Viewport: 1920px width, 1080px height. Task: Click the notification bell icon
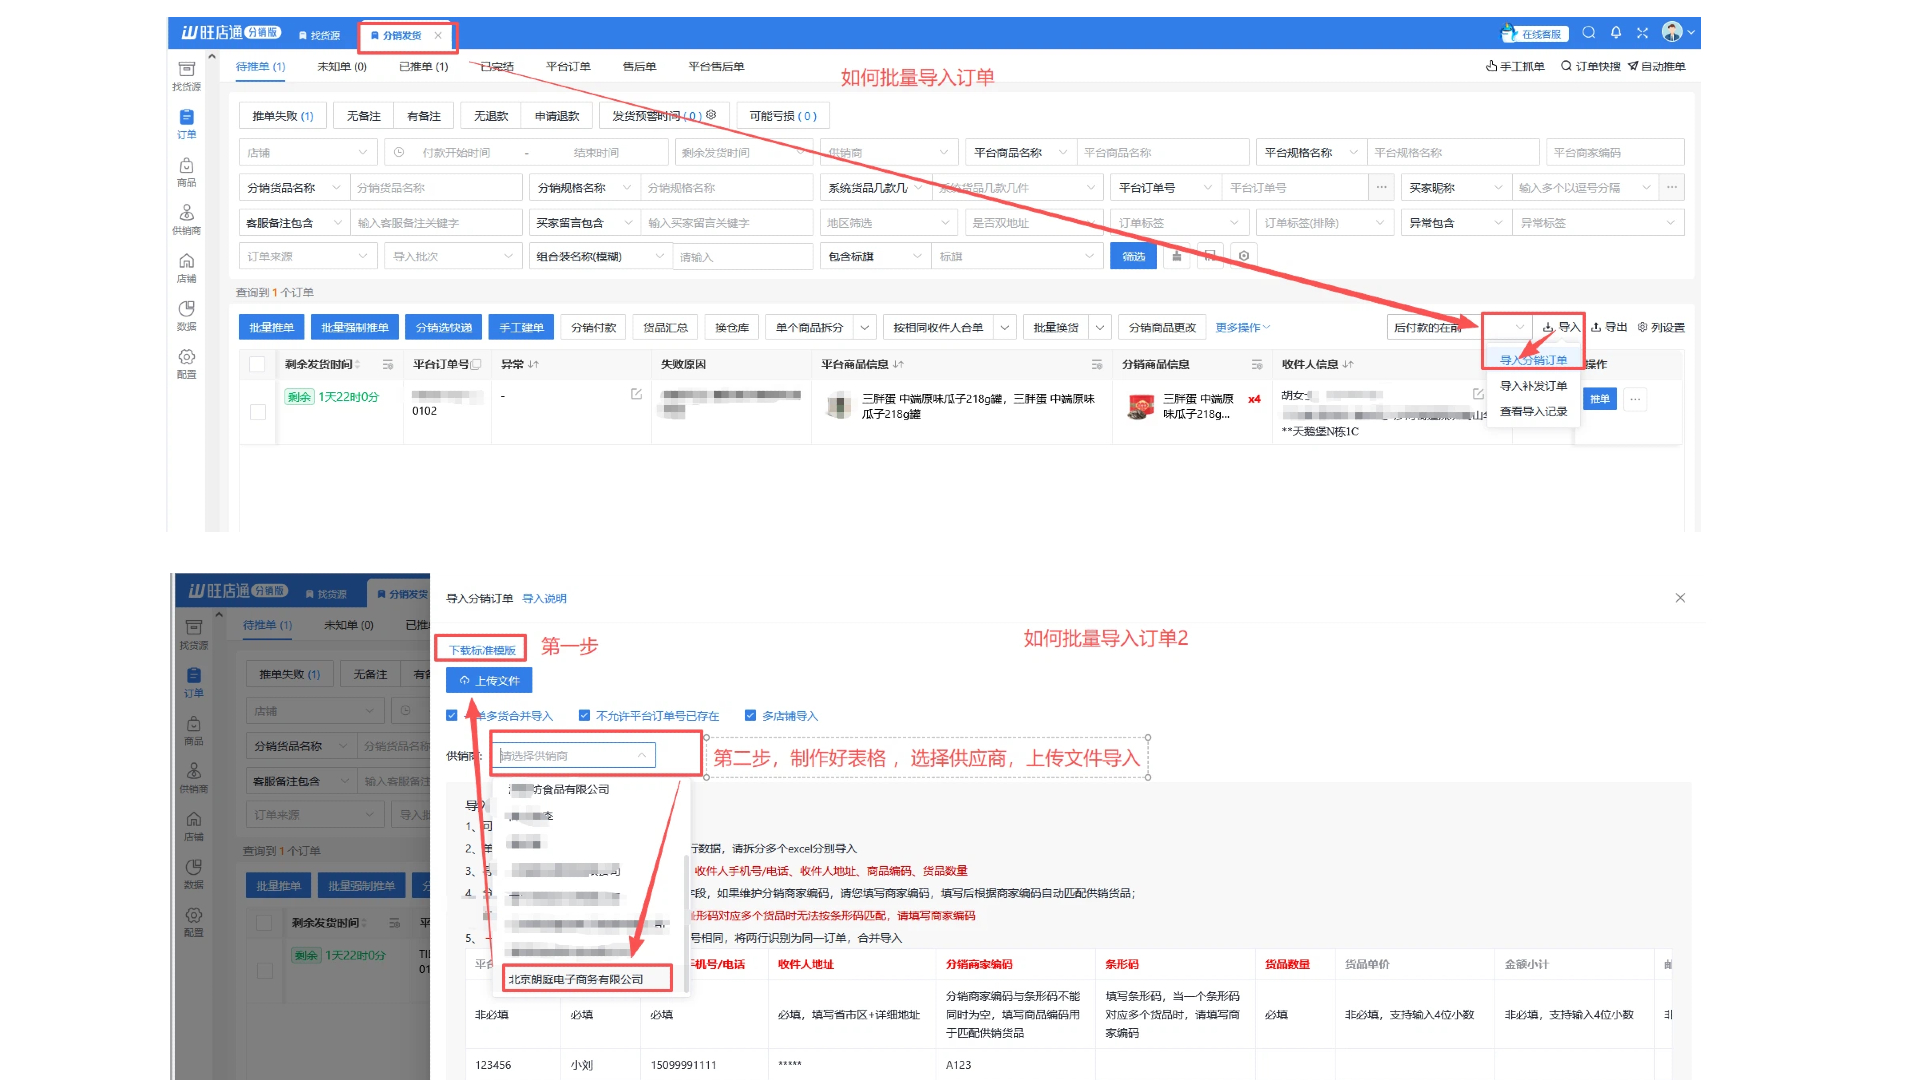pos(1616,33)
